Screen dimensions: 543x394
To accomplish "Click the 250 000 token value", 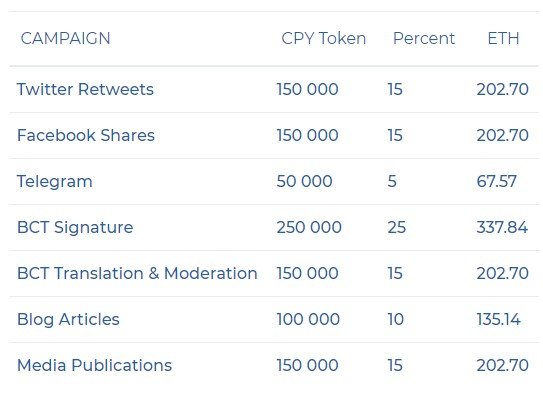I will 309,227.
